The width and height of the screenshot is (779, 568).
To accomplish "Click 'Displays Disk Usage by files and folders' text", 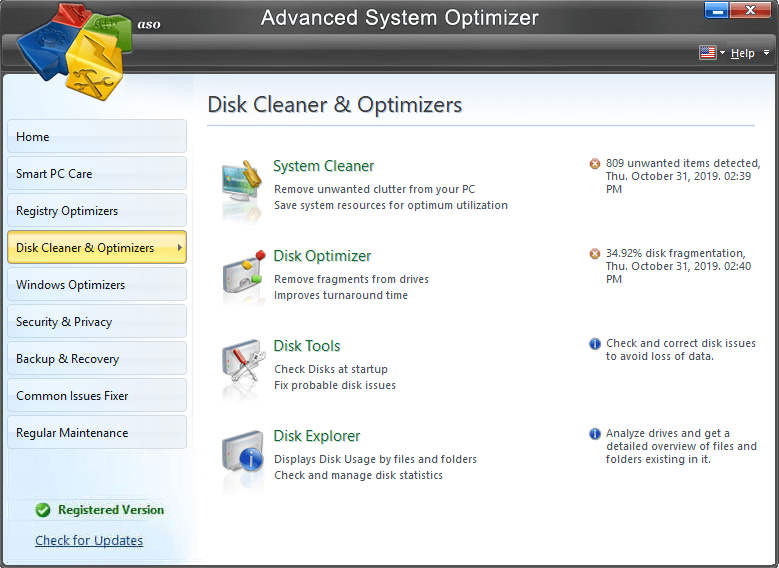I will (375, 459).
